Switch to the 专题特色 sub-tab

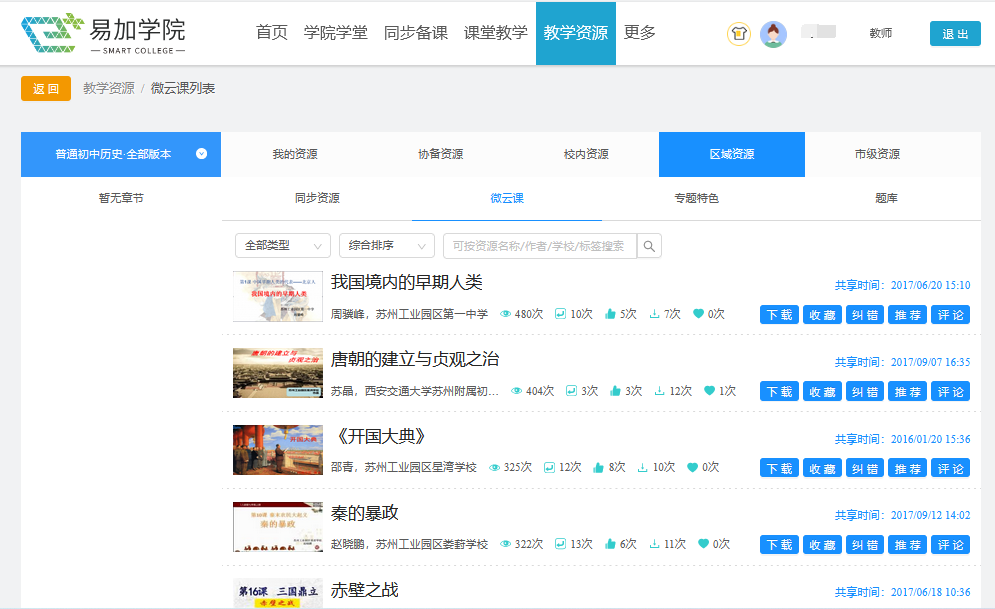[696, 199]
